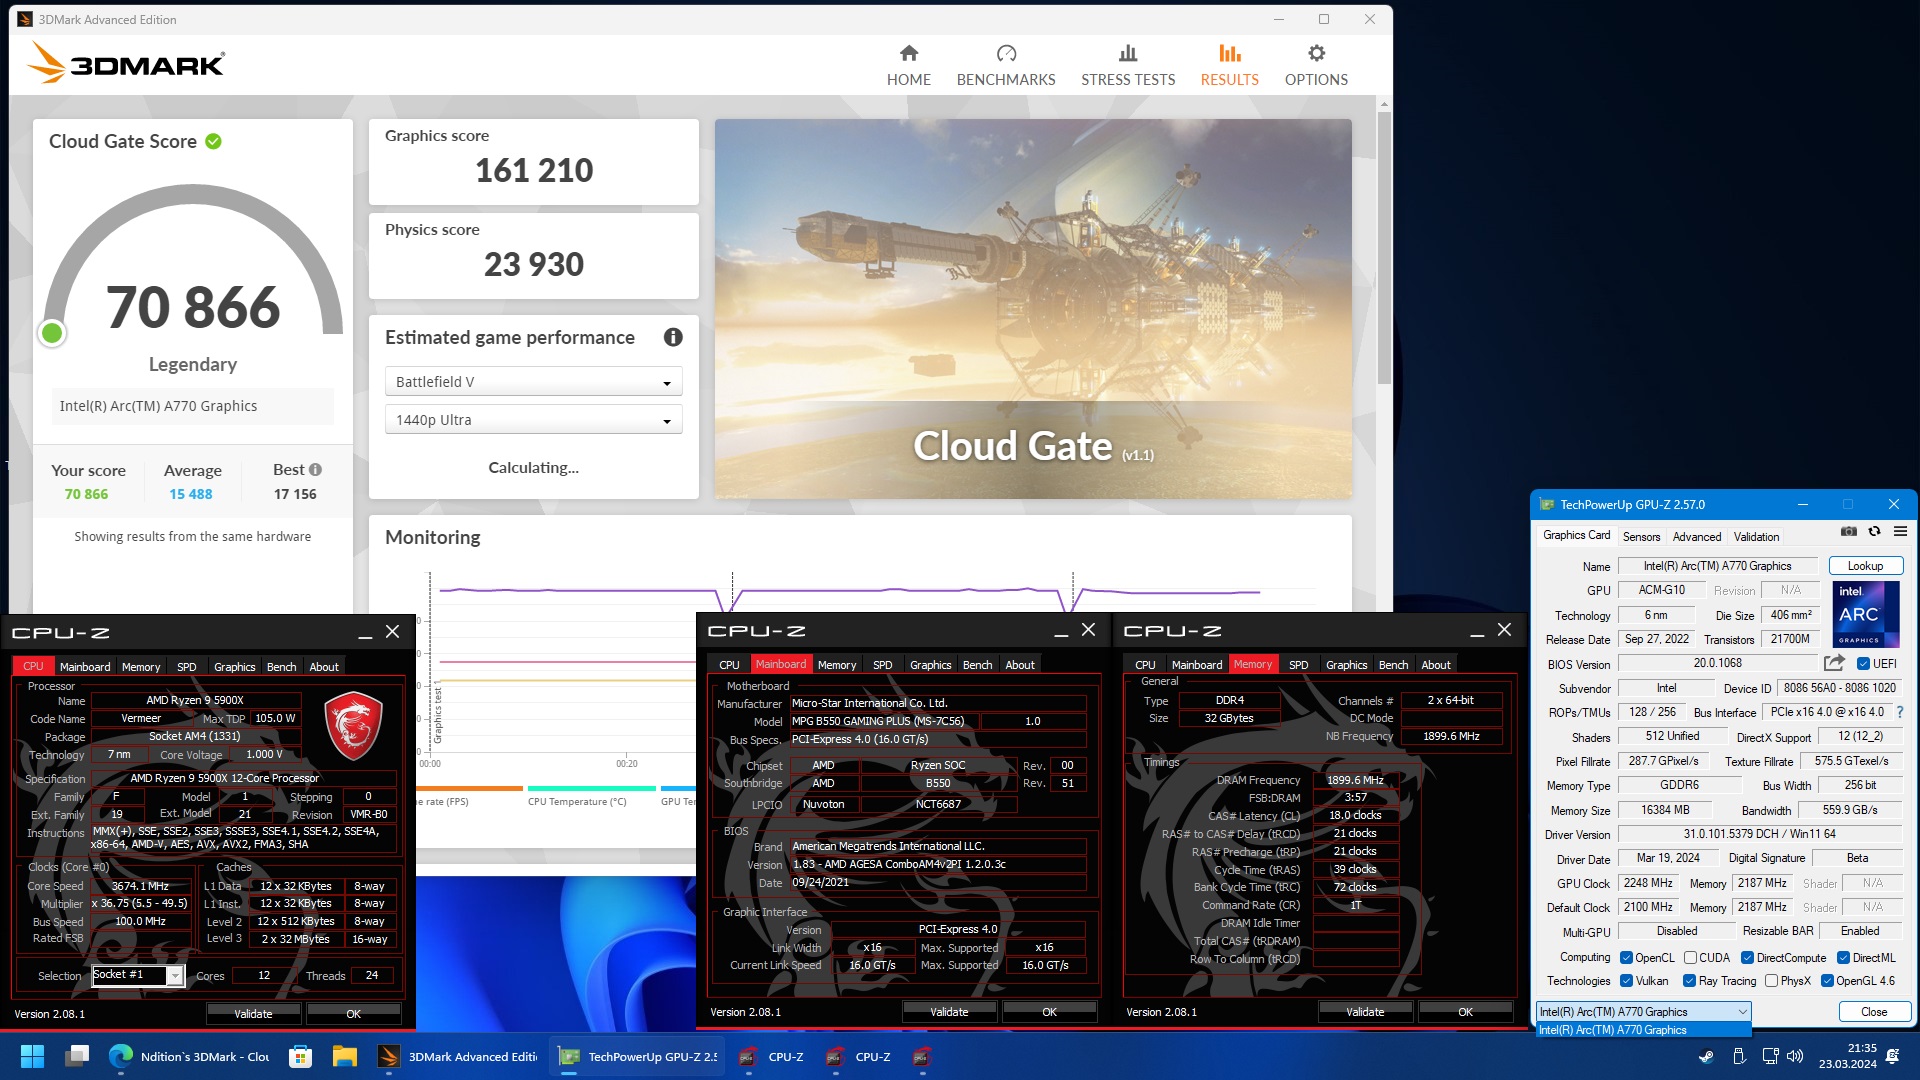This screenshot has width=1920, height=1080.
Task: Switch to Edge Ndition's 3DMark taskbar item
Action: pos(189,1056)
